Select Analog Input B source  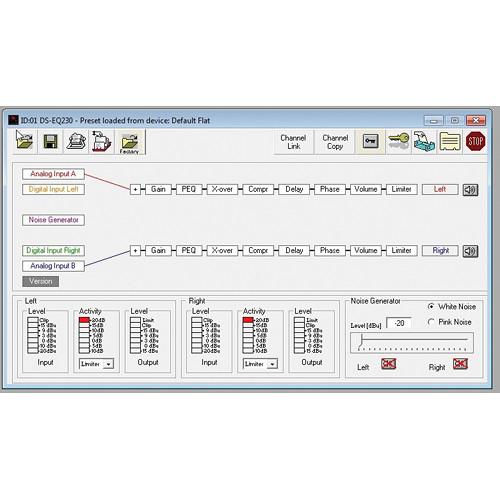click(x=53, y=266)
